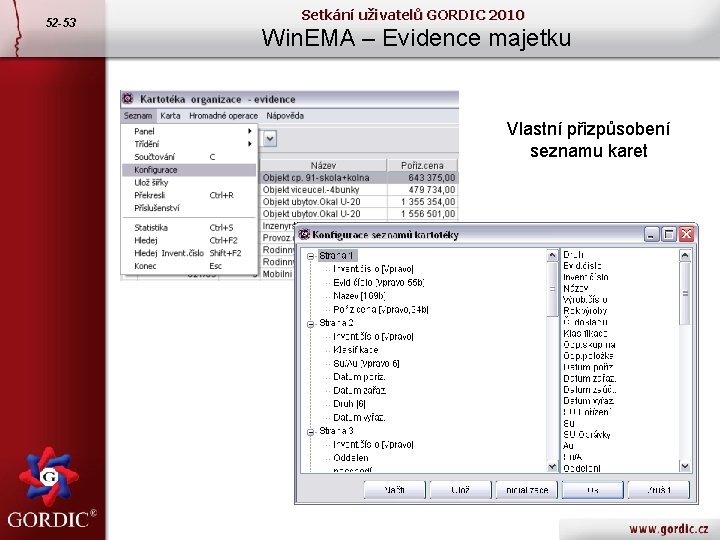
Task: Select Klasifikace under Strana 2
Action: point(355,350)
